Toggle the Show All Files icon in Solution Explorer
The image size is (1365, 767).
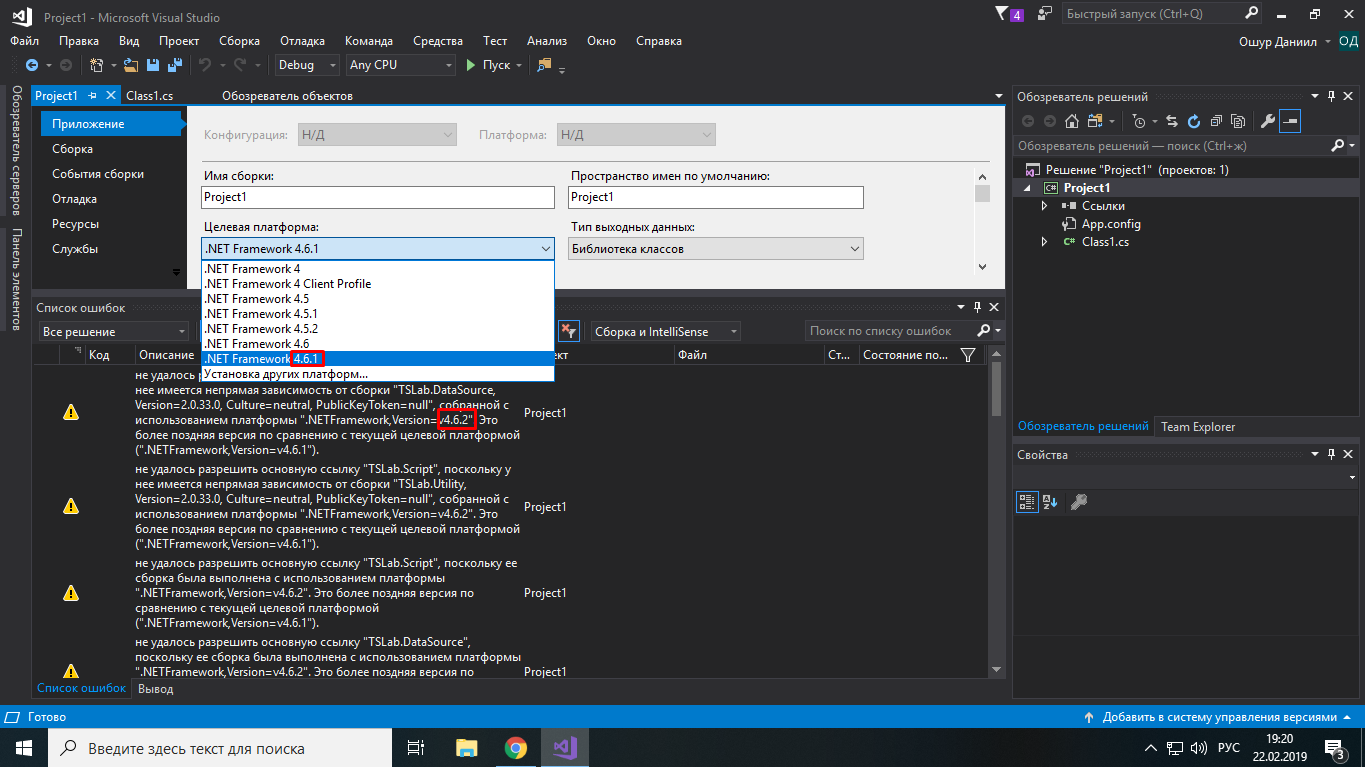(1238, 121)
